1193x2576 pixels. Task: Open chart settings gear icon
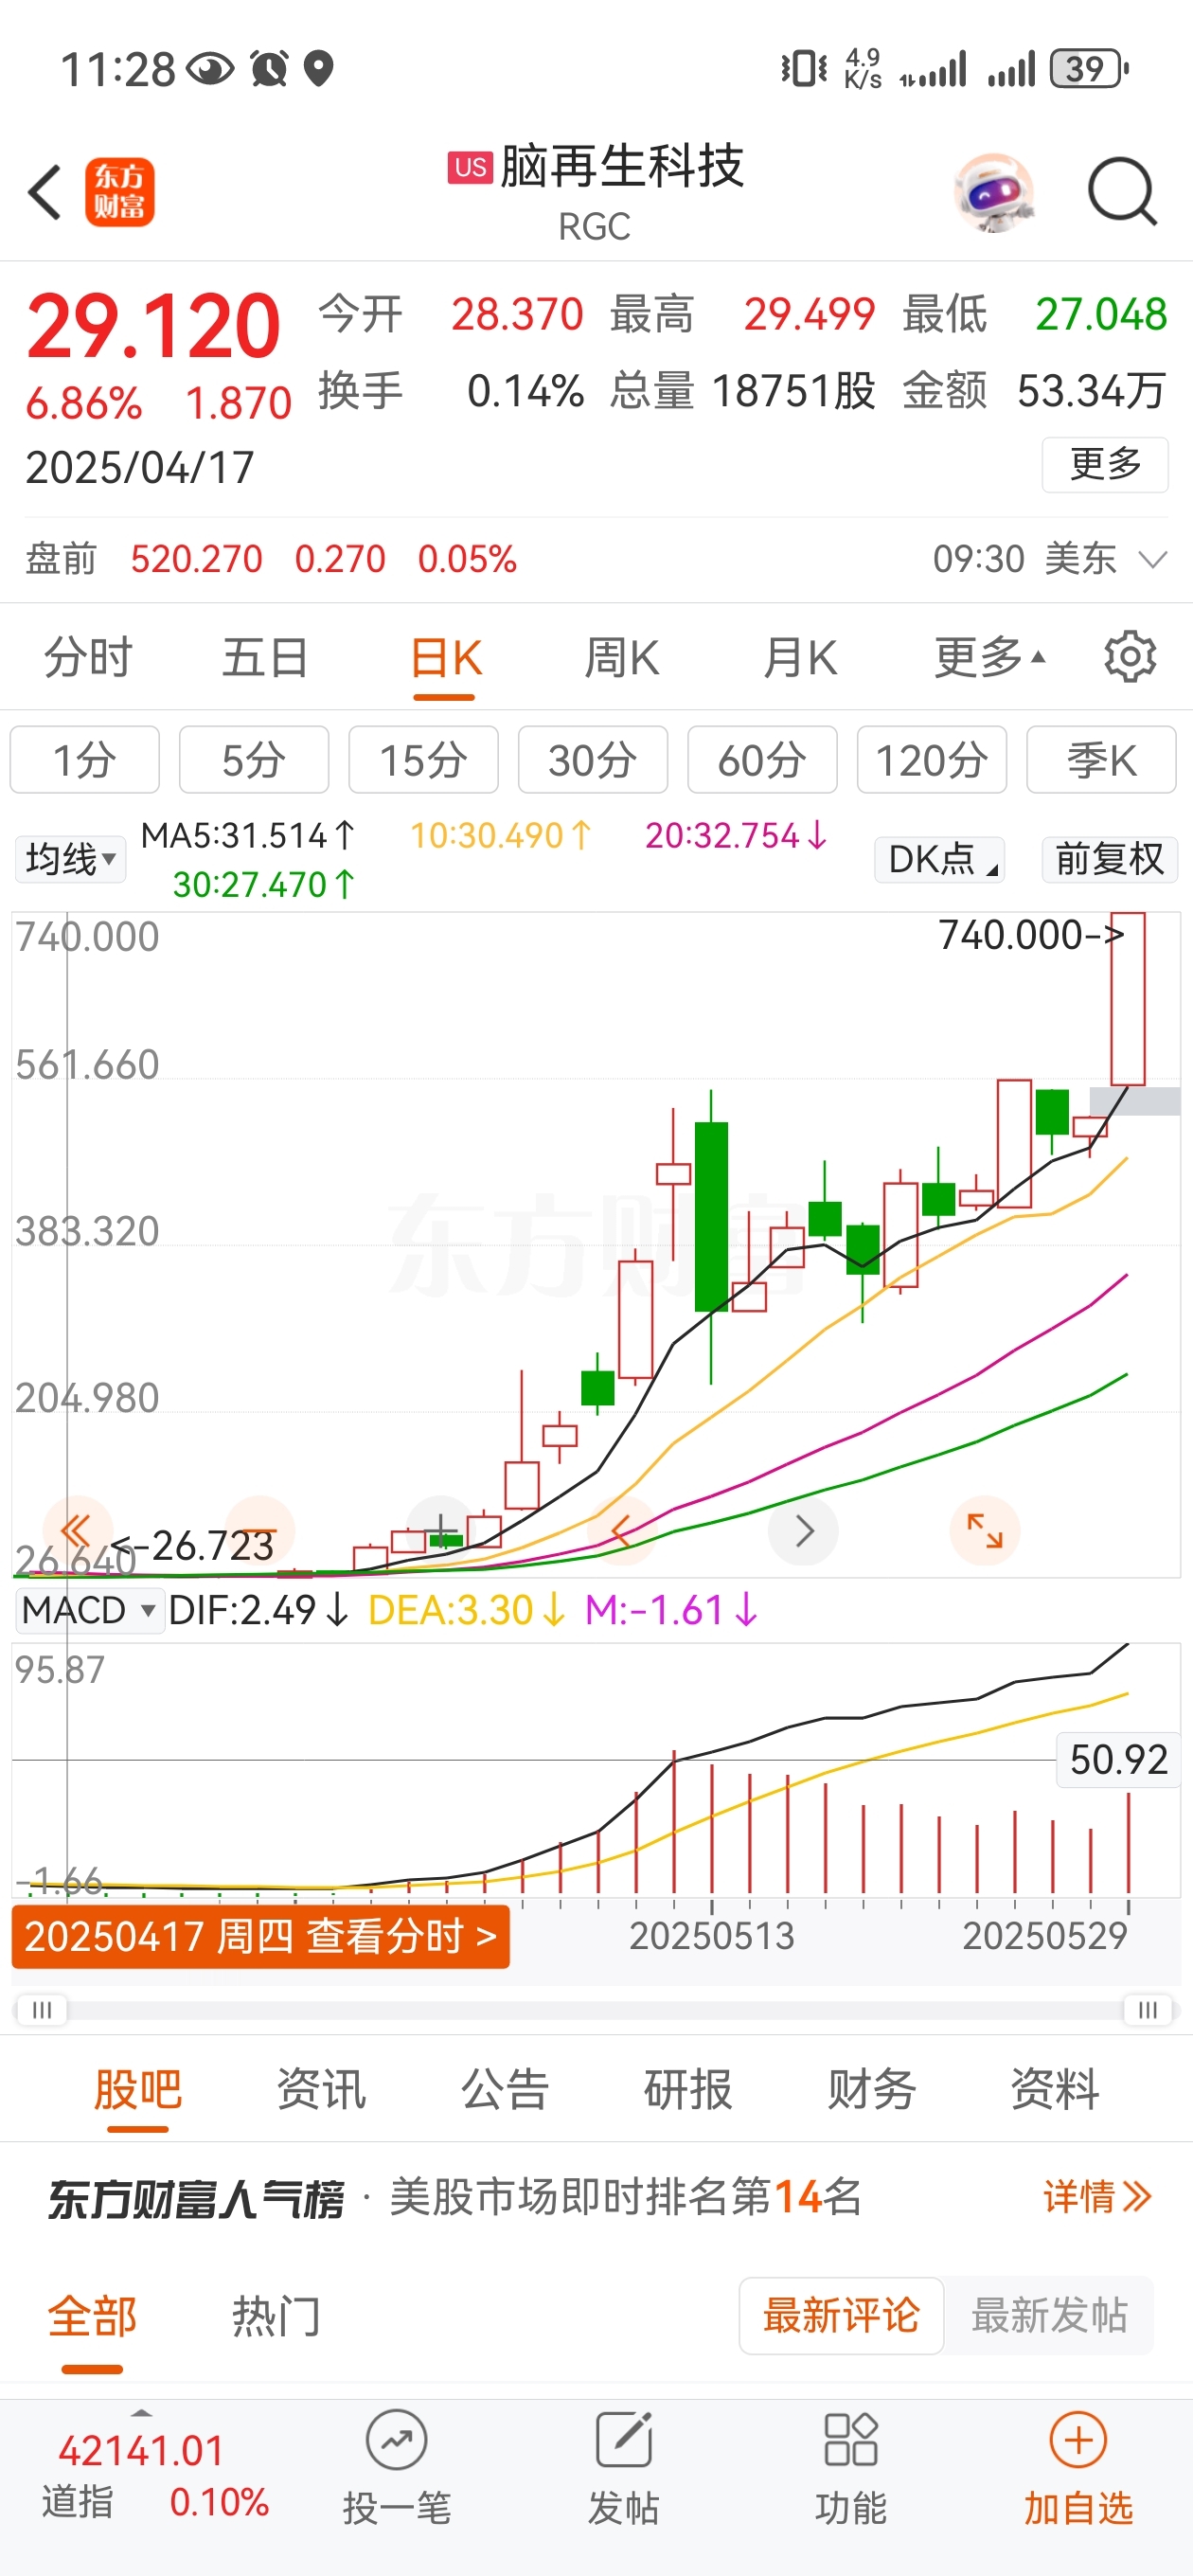tap(1130, 657)
